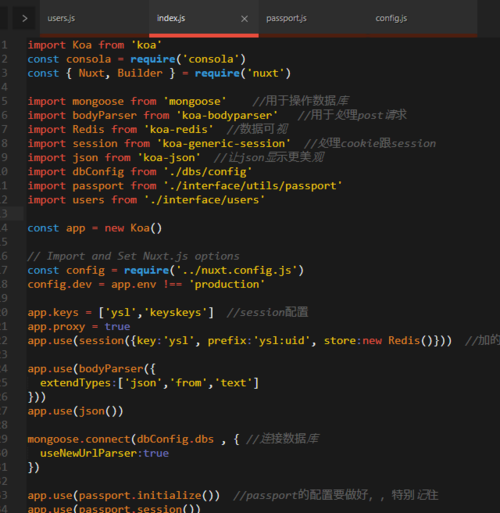This screenshot has height=513, width=500.
Task: Close the index.js tab
Action: [244, 19]
